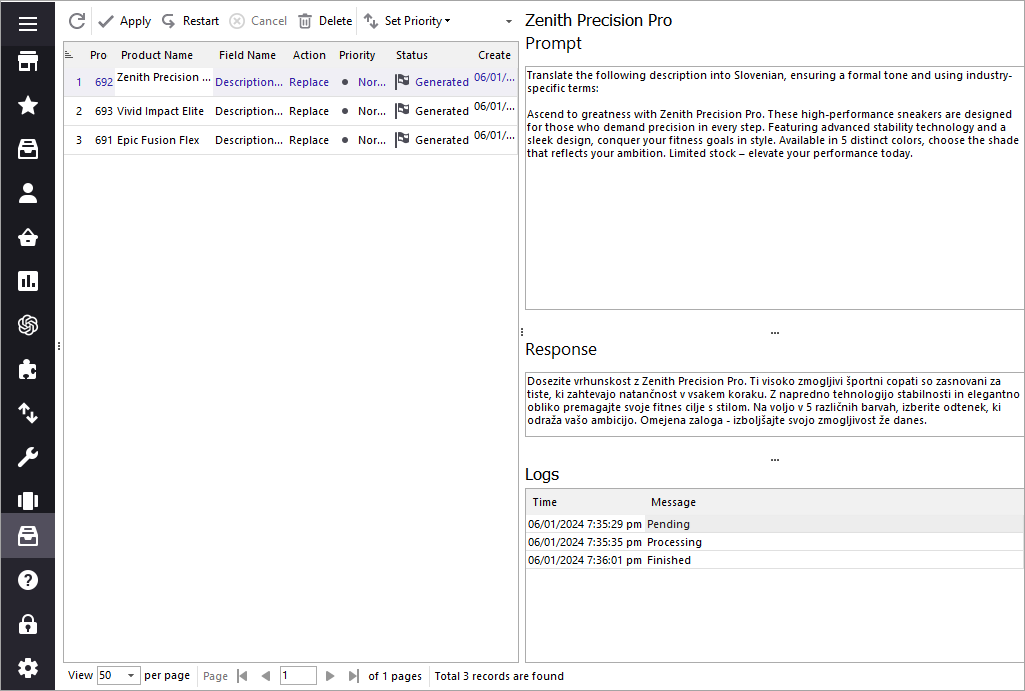Sort by Status column
The height and width of the screenshot is (691, 1025).
pyautogui.click(x=412, y=55)
